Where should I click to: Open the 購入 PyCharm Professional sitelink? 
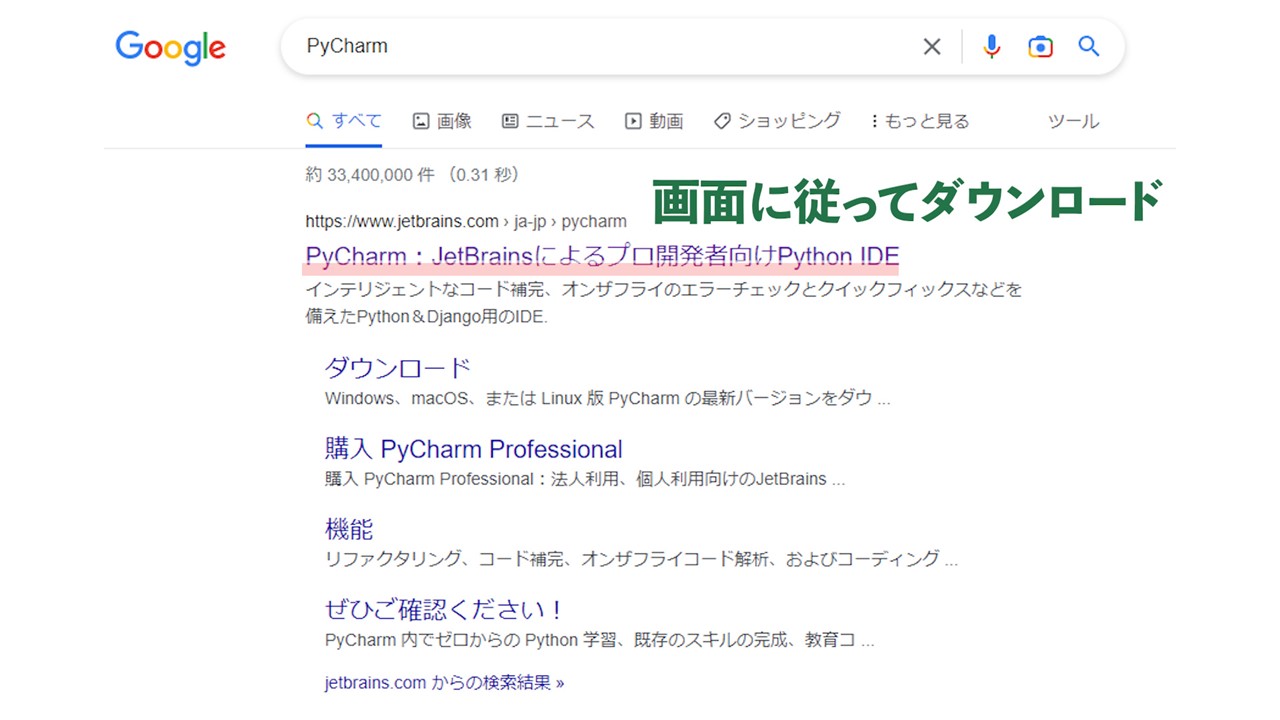pos(474,449)
